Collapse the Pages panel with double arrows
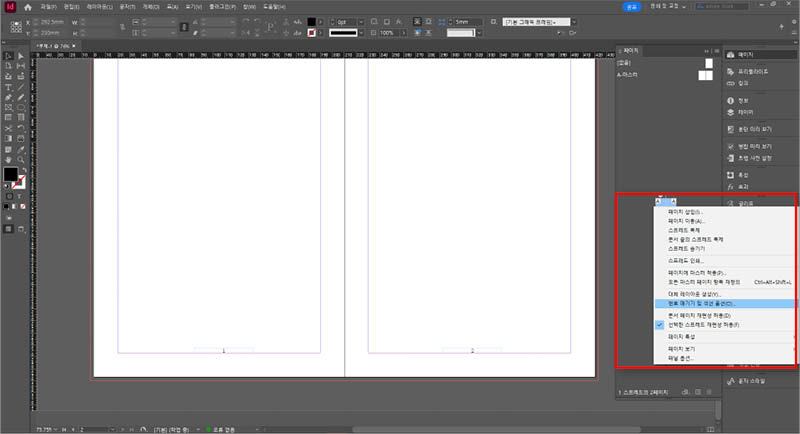 [707, 51]
